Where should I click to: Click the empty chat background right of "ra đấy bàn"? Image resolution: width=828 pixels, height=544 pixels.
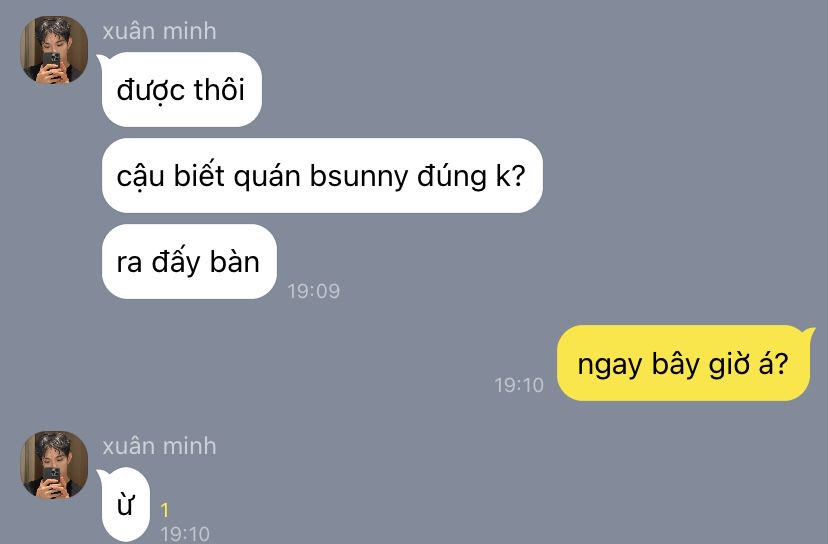528,262
